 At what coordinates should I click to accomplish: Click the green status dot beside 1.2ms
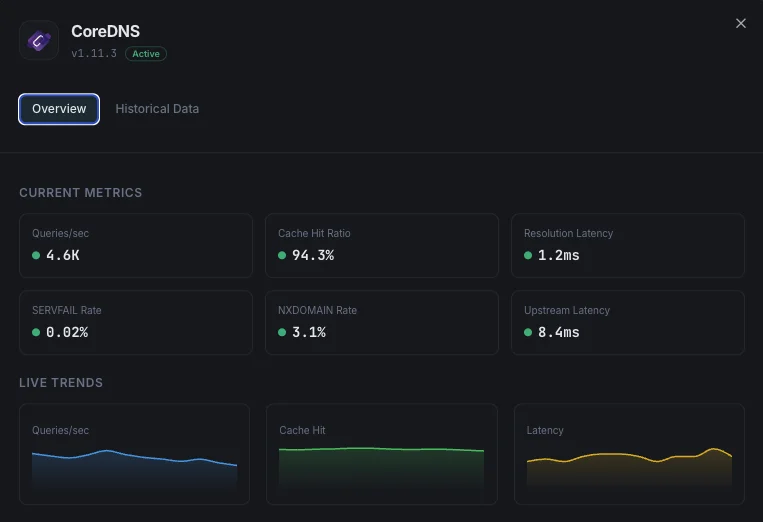pyautogui.click(x=528, y=255)
